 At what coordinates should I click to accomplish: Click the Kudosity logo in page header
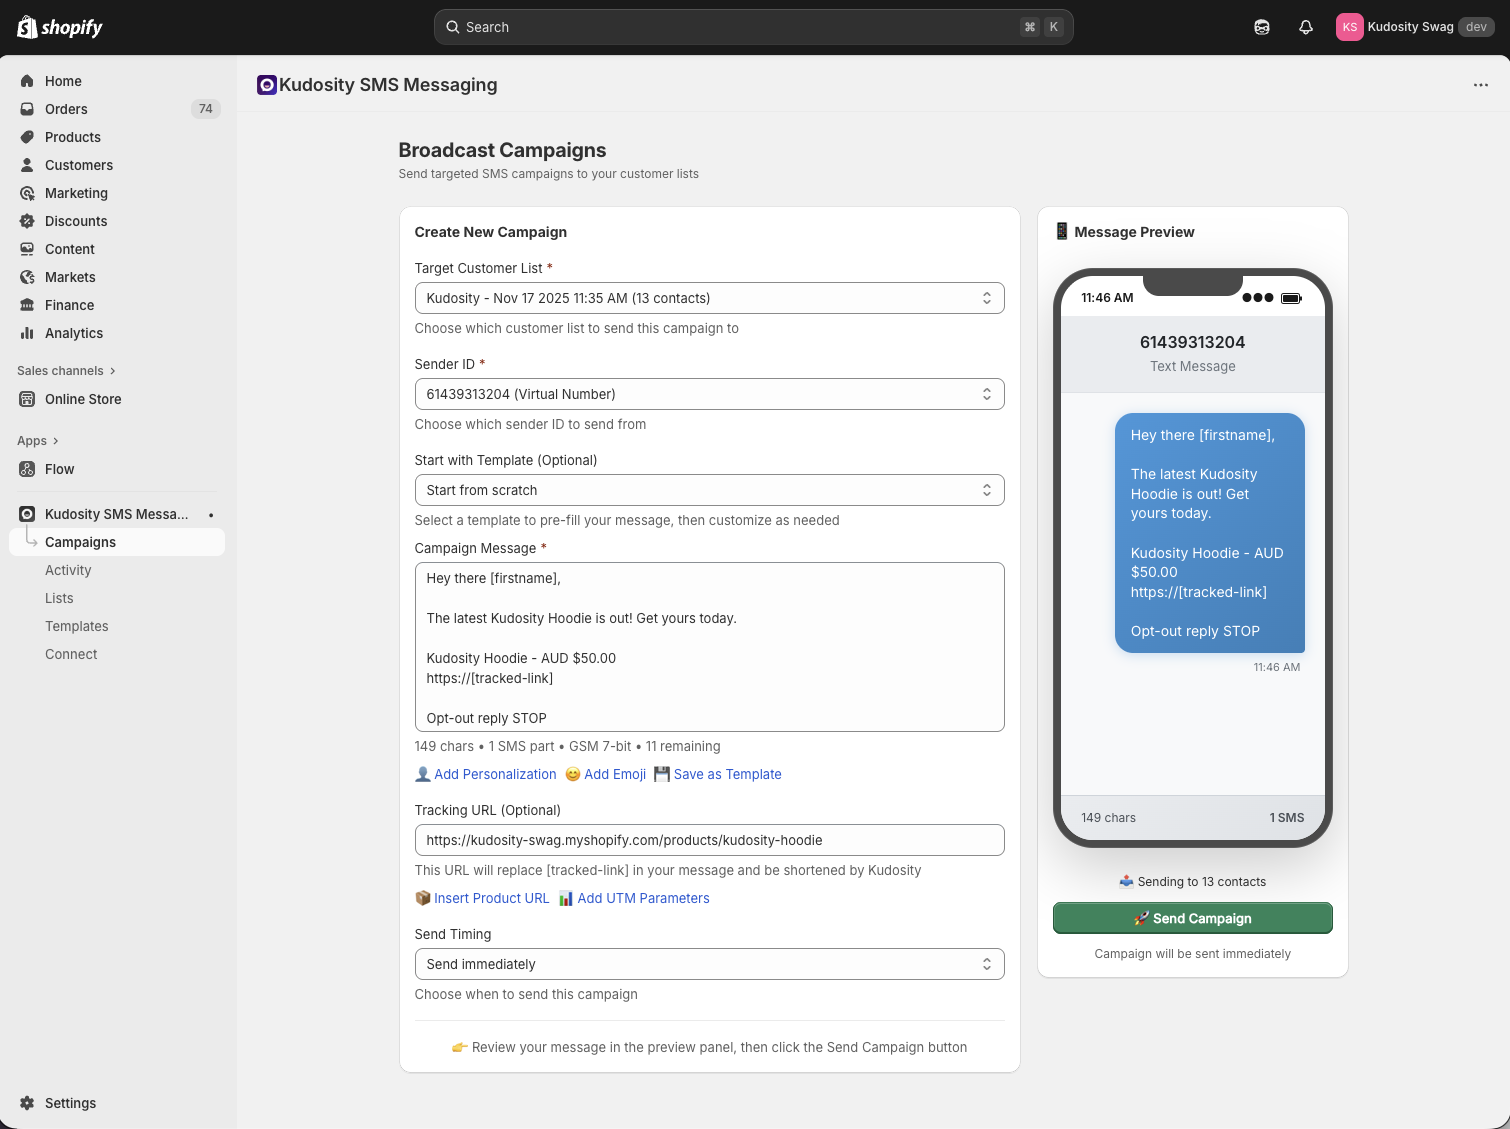(x=266, y=85)
